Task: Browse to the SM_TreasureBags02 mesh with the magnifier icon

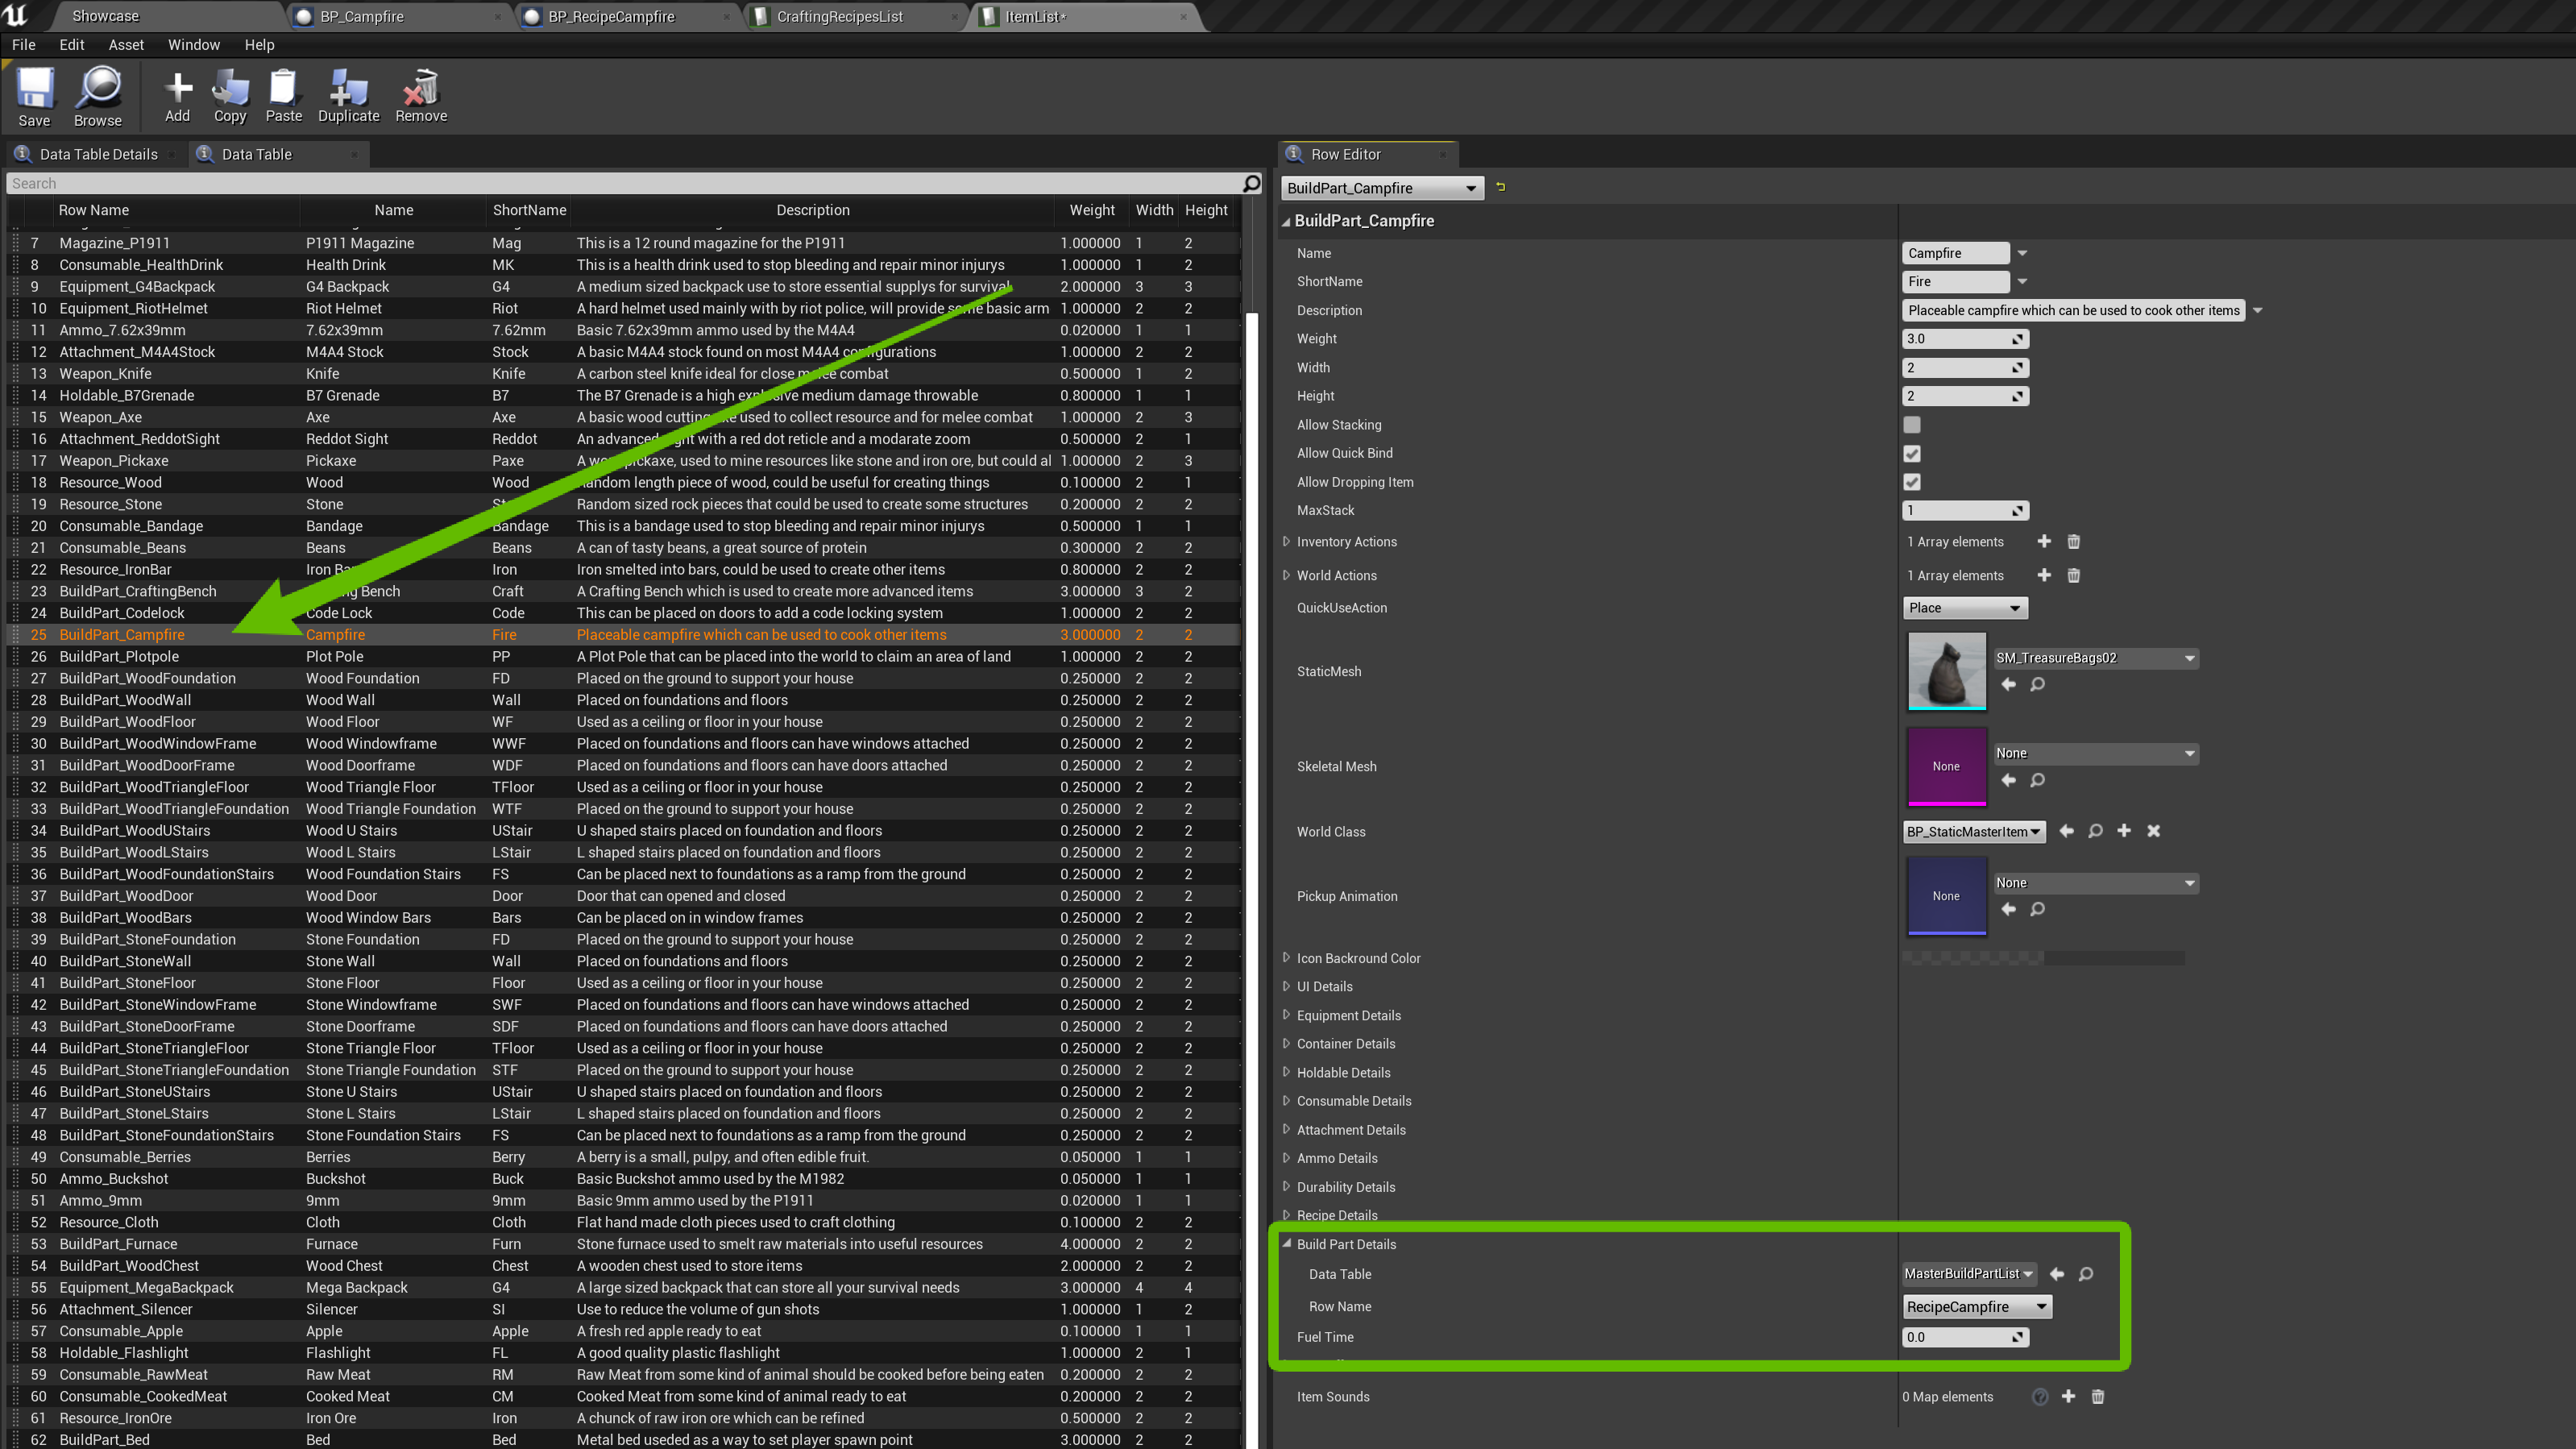Action: click(x=2037, y=684)
